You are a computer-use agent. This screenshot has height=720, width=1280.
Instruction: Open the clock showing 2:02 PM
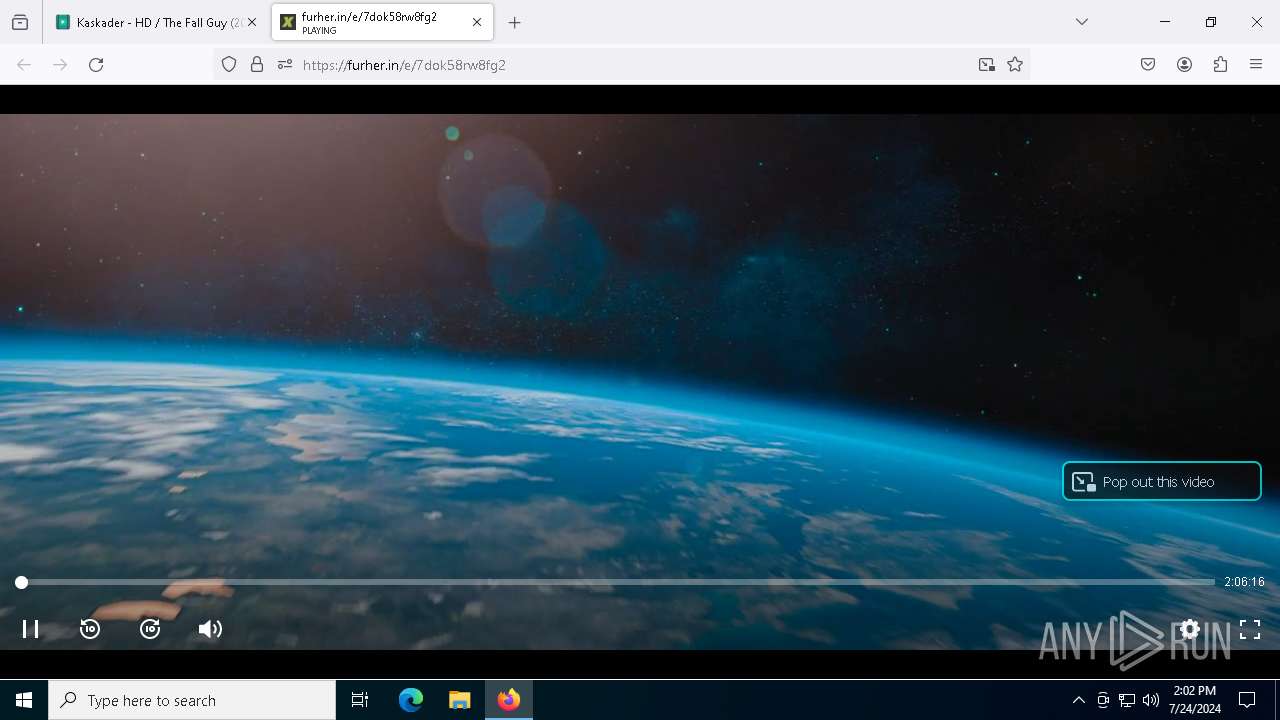[x=1194, y=700]
